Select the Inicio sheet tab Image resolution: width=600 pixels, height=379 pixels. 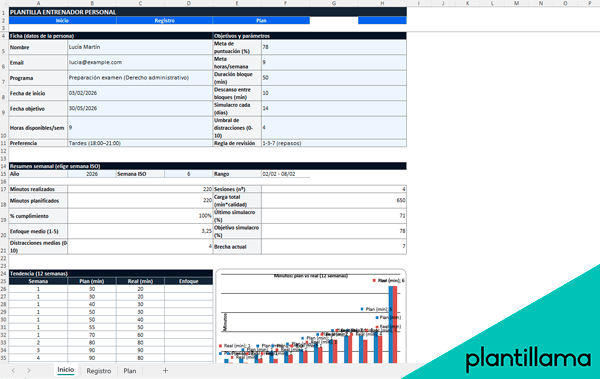pyautogui.click(x=65, y=370)
